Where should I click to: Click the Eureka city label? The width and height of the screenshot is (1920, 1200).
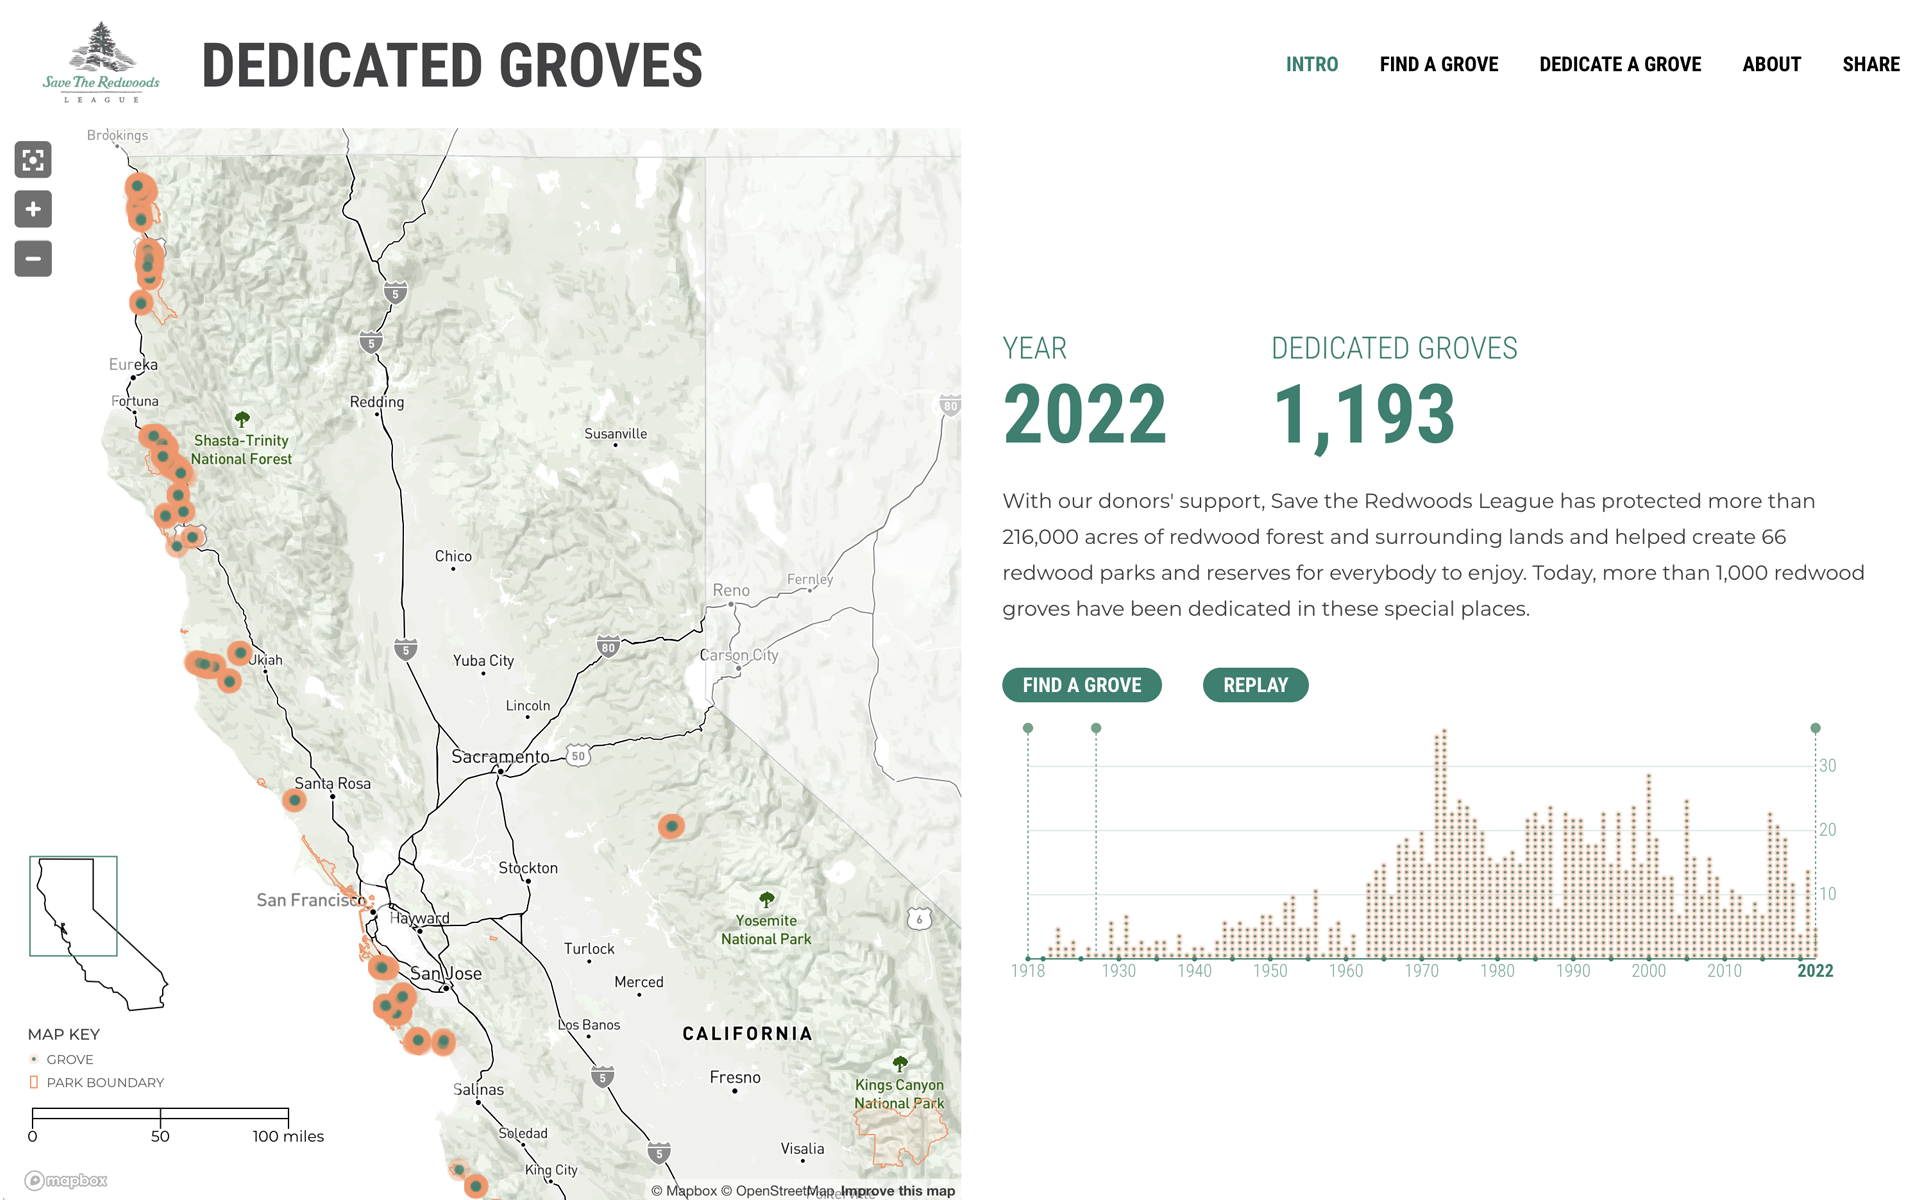point(133,364)
